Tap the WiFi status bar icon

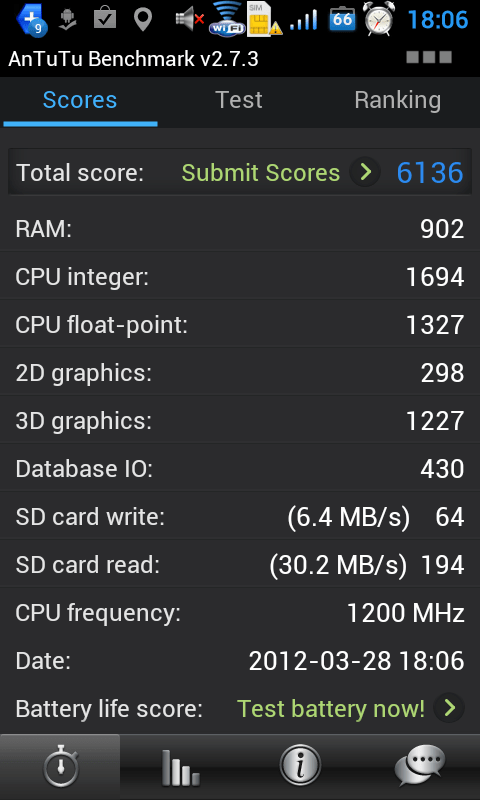point(226,19)
